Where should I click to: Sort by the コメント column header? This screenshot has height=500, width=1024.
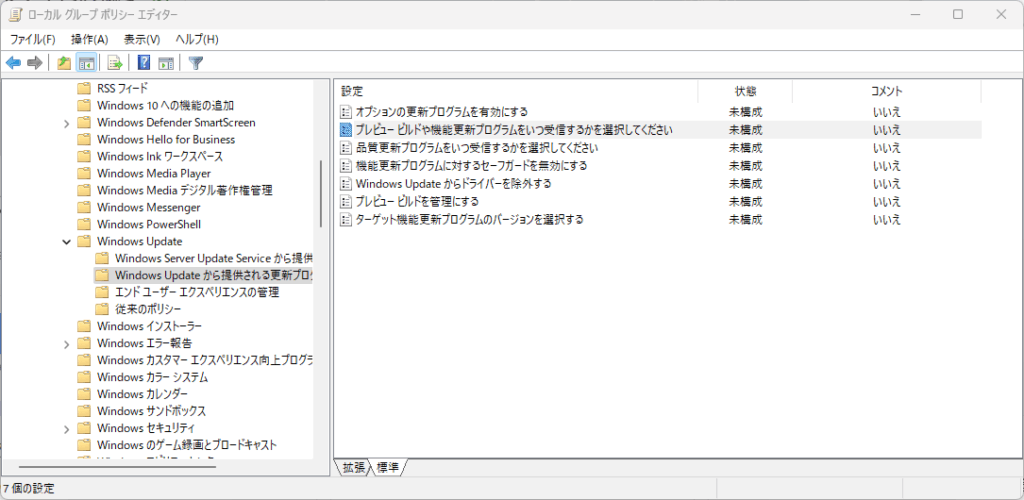pyautogui.click(x=887, y=91)
